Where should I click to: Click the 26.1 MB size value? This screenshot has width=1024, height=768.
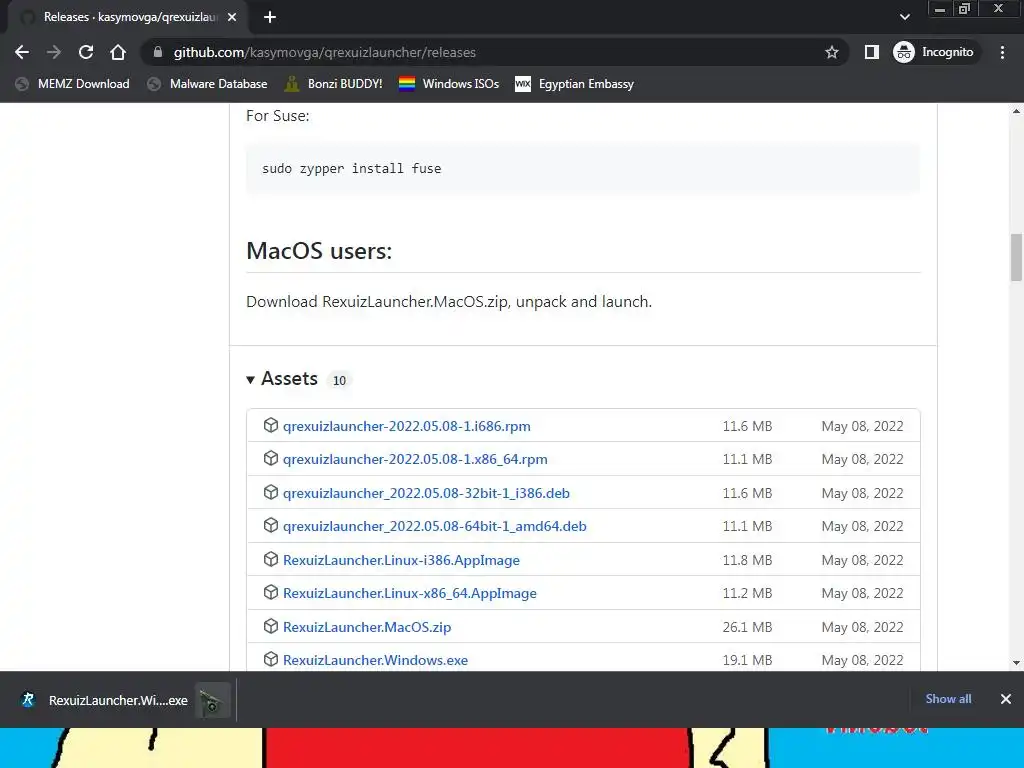coord(747,627)
